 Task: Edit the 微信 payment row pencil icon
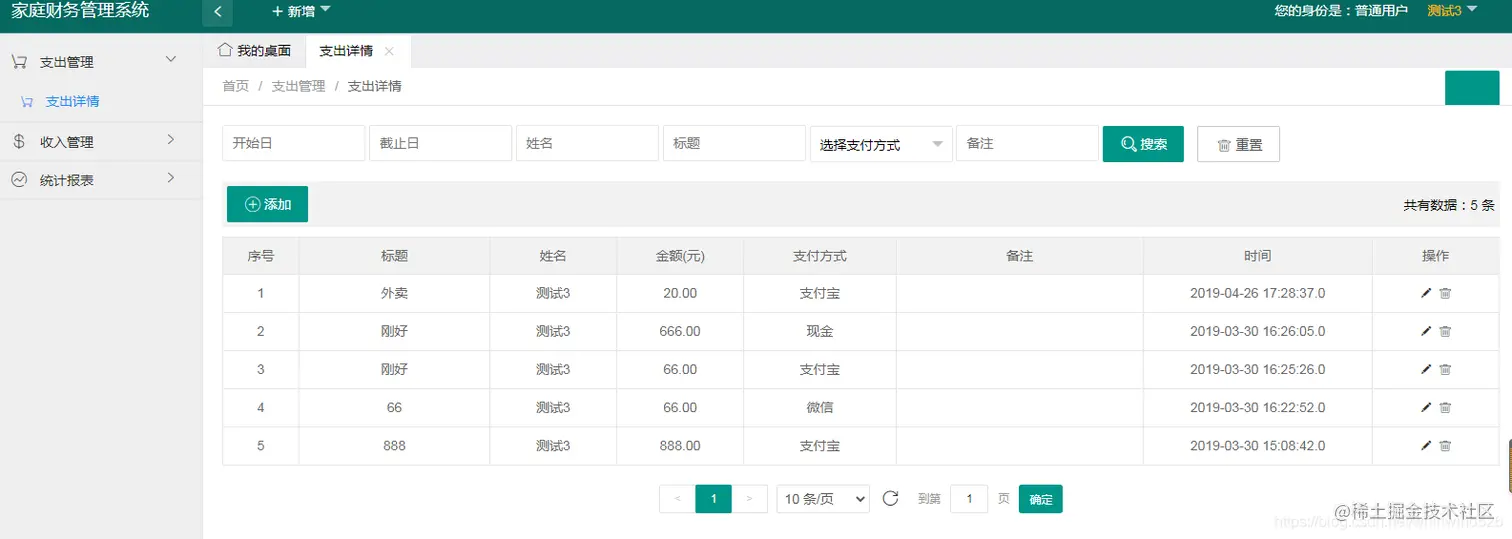(x=1426, y=407)
